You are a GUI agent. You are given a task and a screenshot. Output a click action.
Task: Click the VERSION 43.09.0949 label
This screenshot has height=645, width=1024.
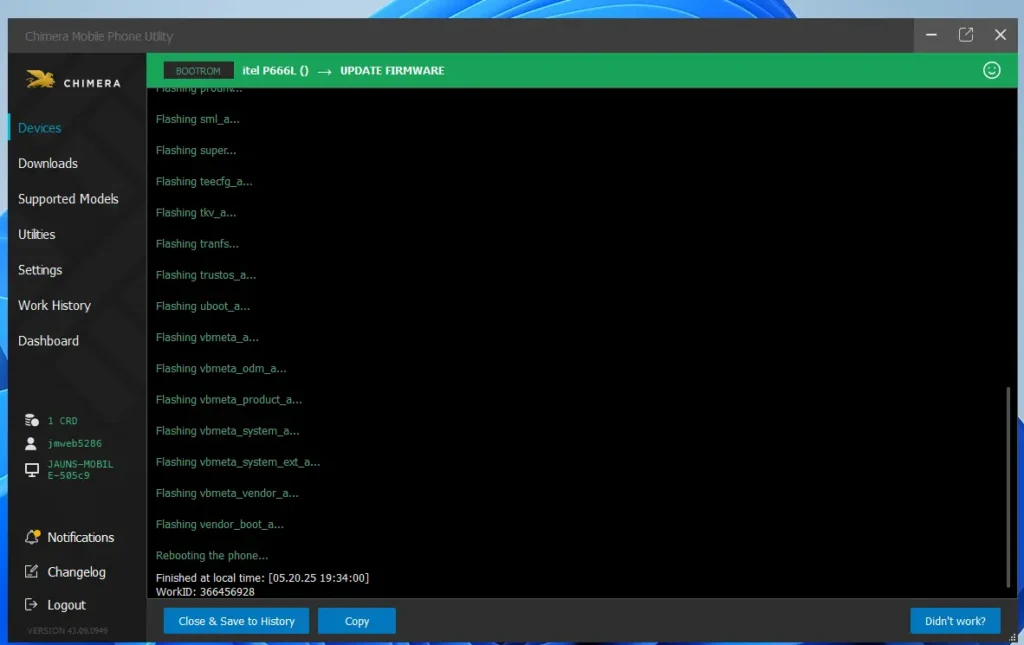[67, 631]
